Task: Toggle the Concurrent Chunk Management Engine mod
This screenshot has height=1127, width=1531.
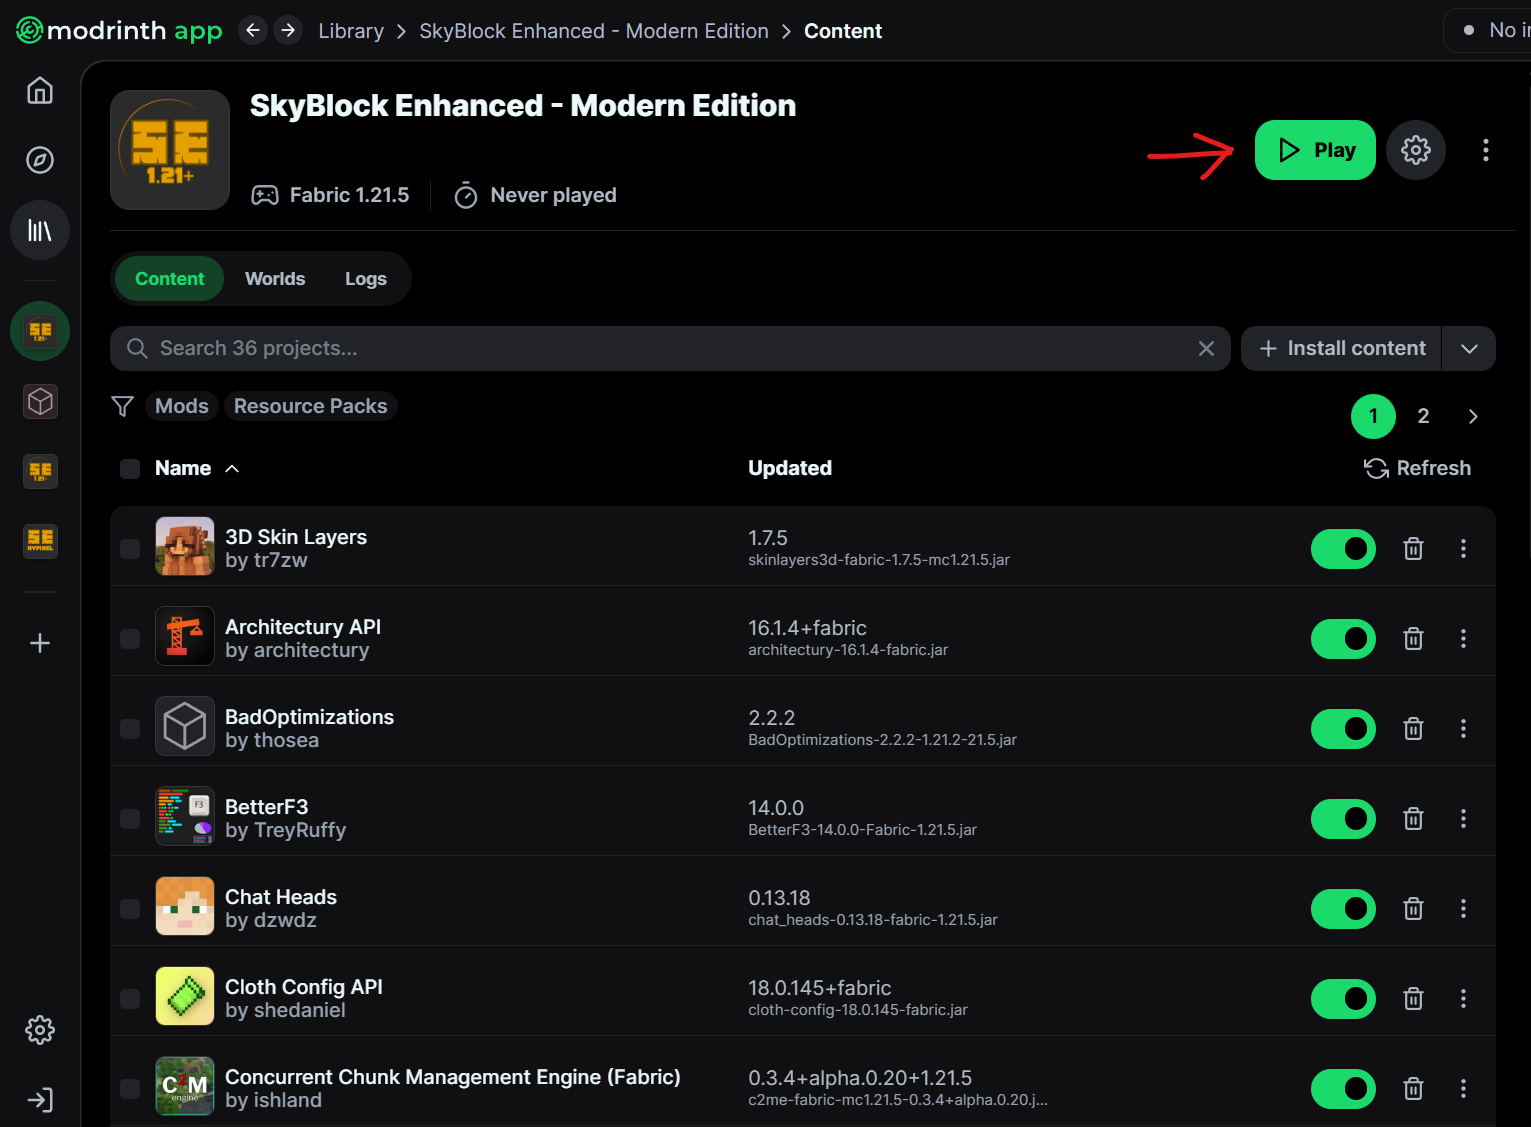Action: coord(1343,1089)
